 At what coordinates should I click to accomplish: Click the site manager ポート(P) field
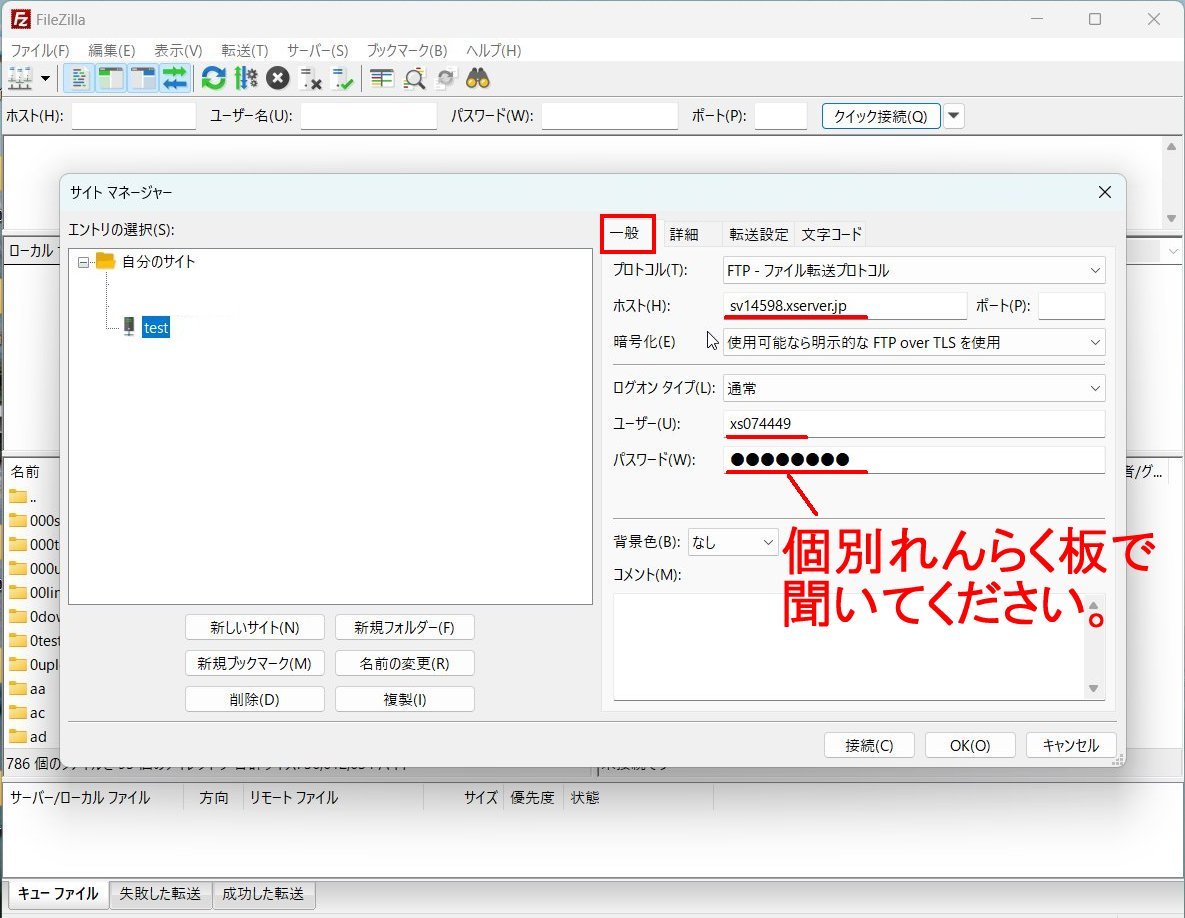1072,306
